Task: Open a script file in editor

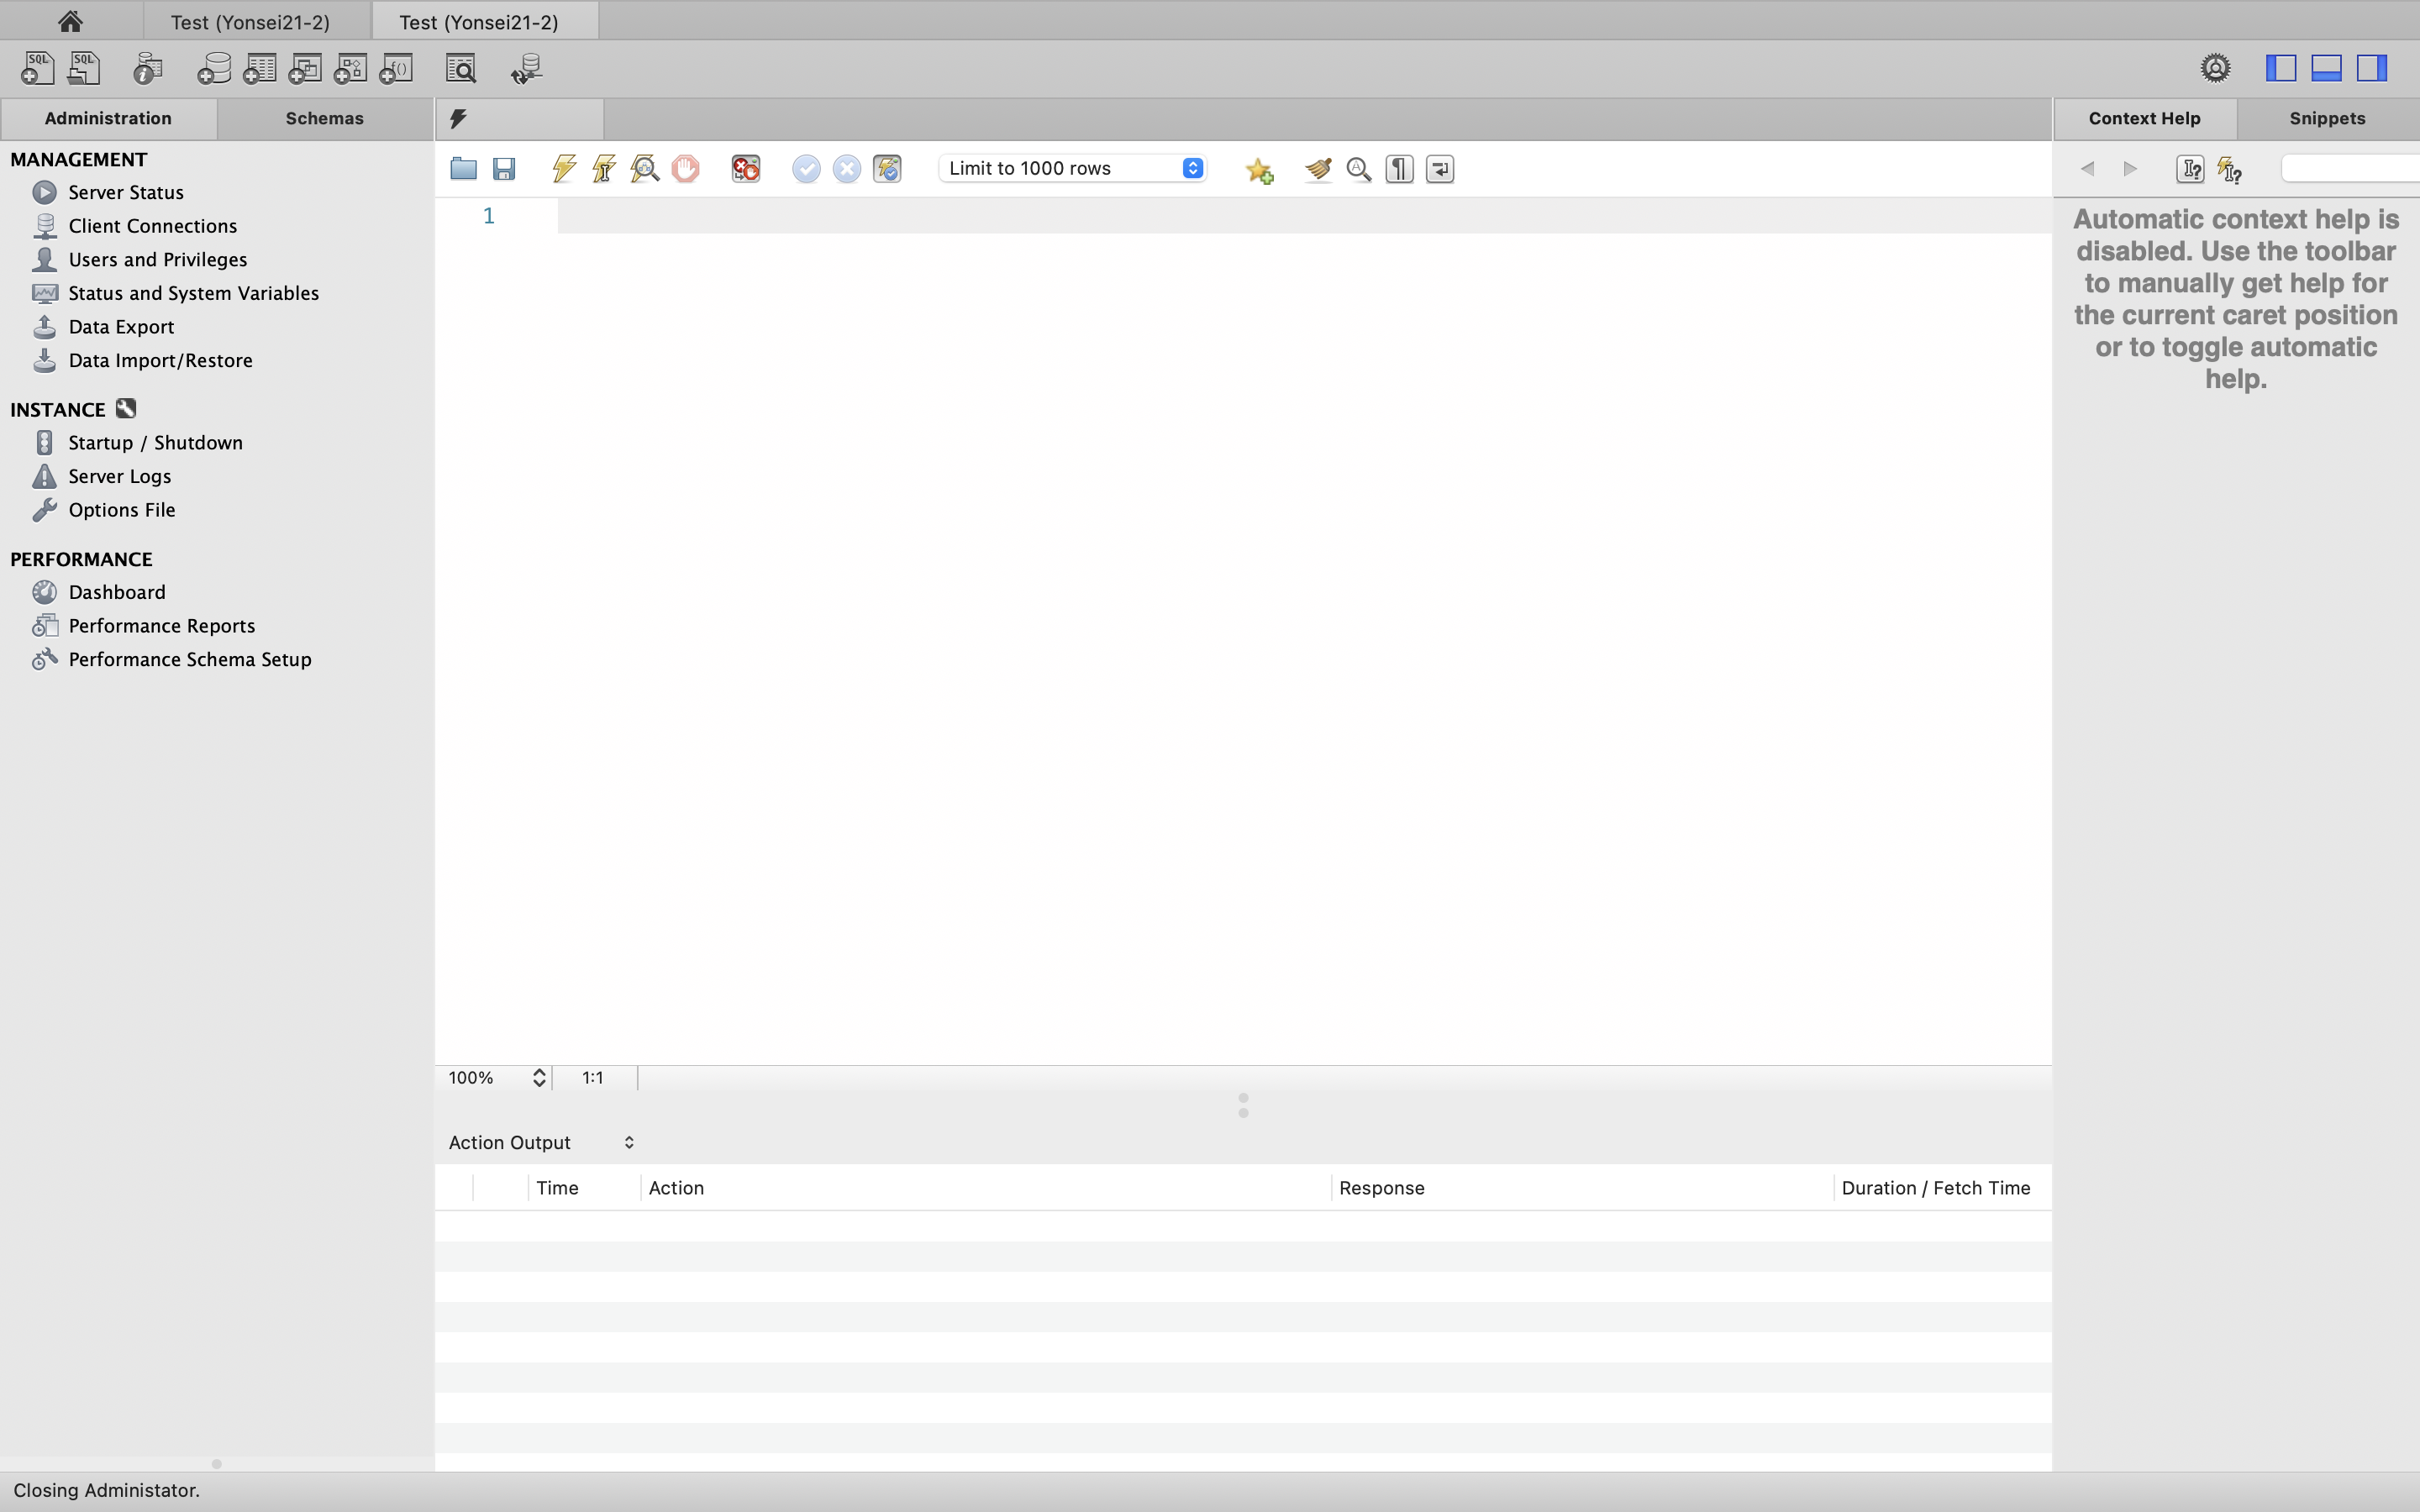Action: (x=463, y=168)
